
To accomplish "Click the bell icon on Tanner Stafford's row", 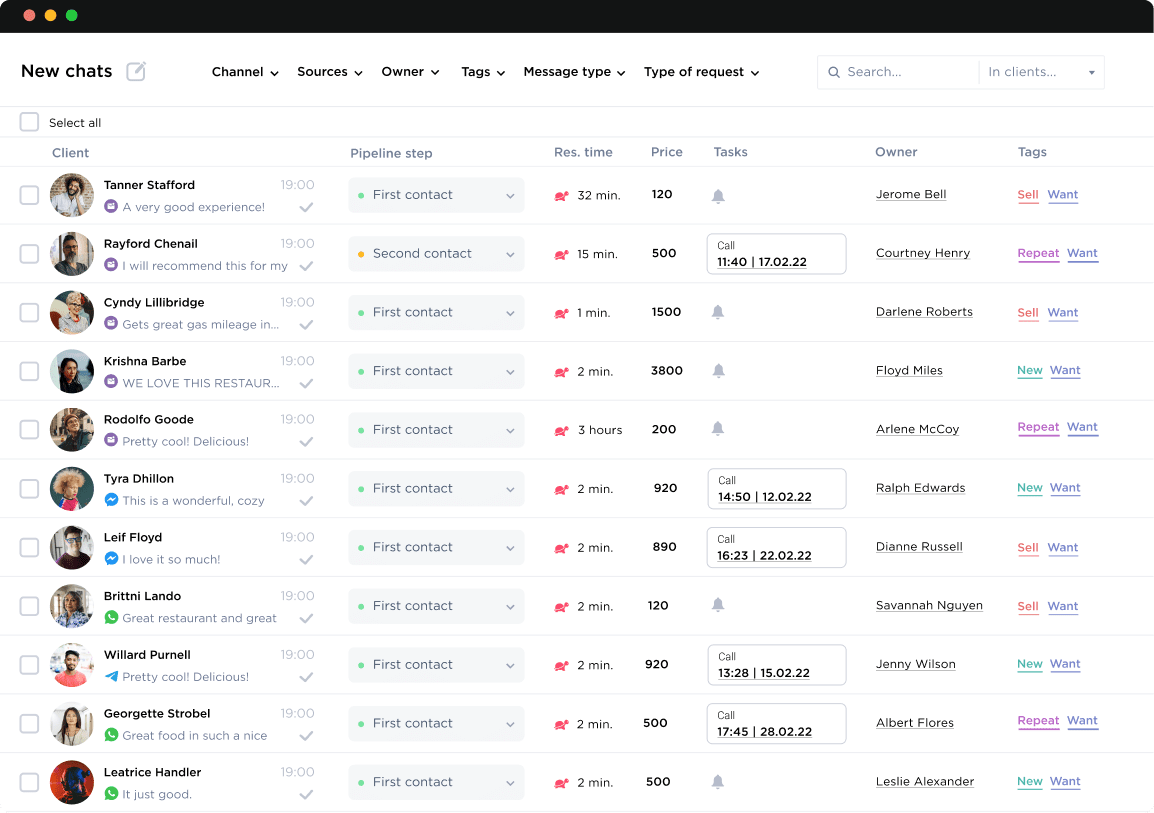I will (x=718, y=196).
